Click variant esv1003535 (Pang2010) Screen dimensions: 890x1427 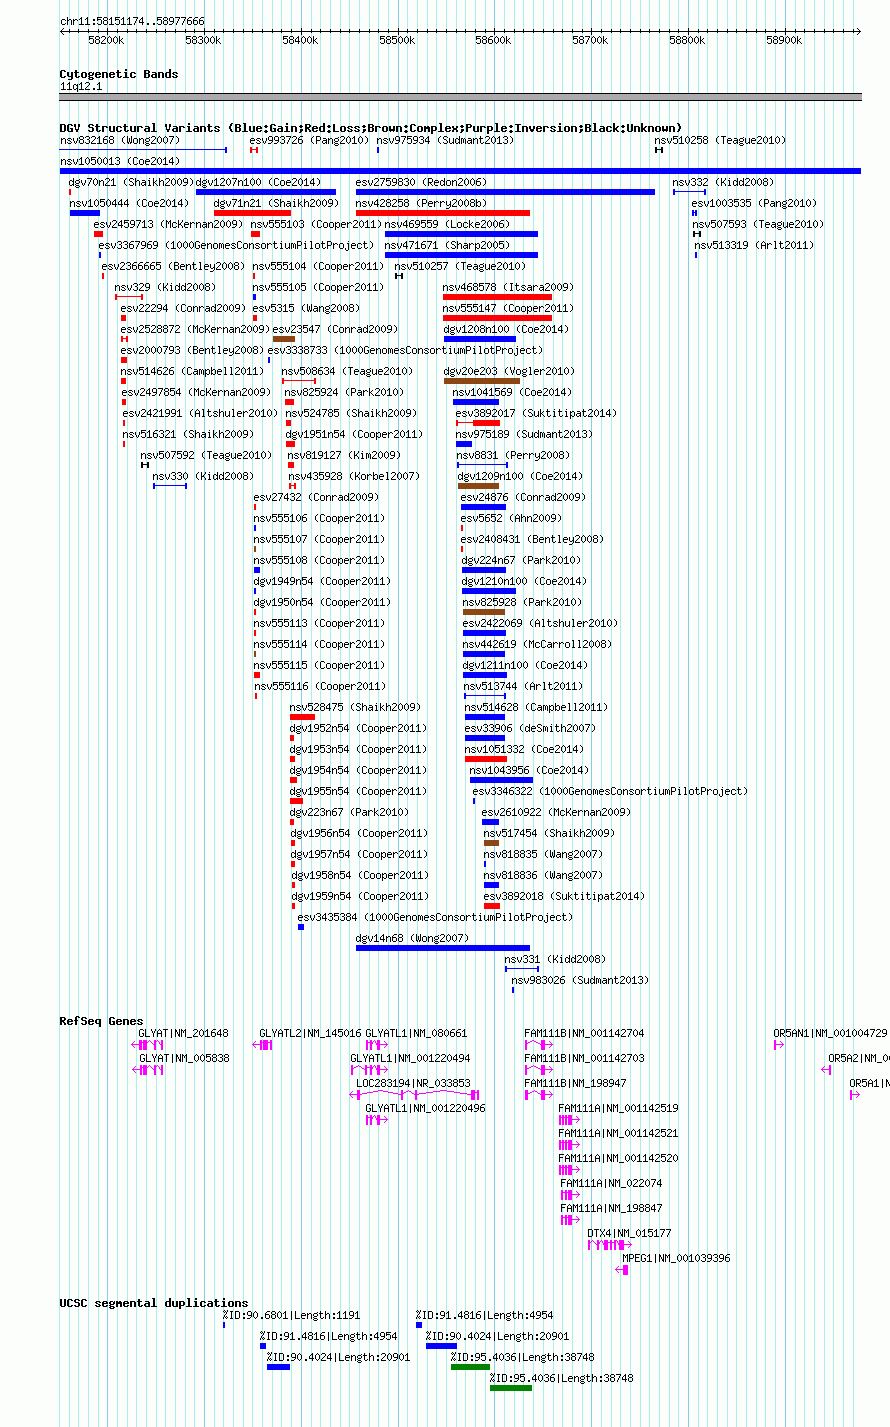(x=754, y=204)
